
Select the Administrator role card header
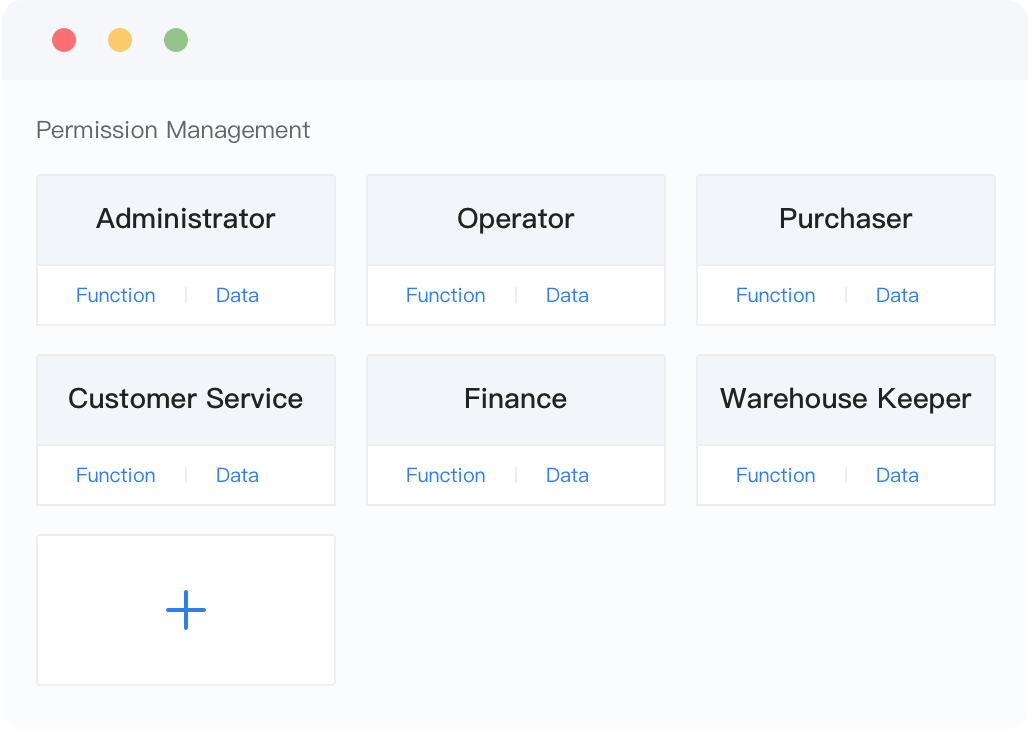(x=186, y=219)
